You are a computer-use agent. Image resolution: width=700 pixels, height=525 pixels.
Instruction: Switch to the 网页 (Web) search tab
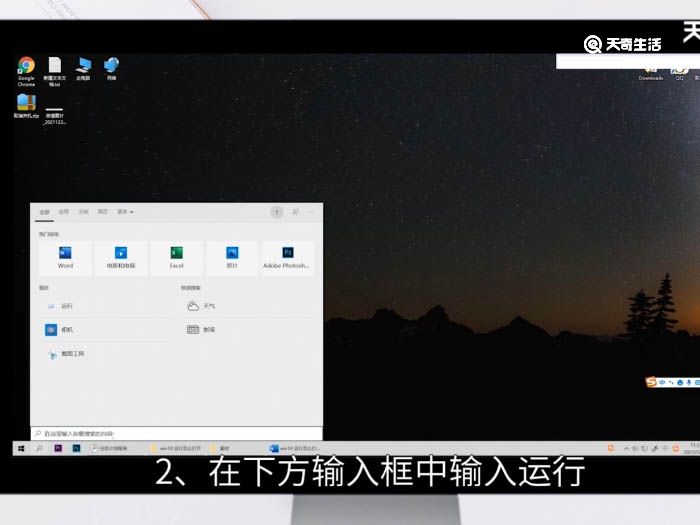pos(103,212)
